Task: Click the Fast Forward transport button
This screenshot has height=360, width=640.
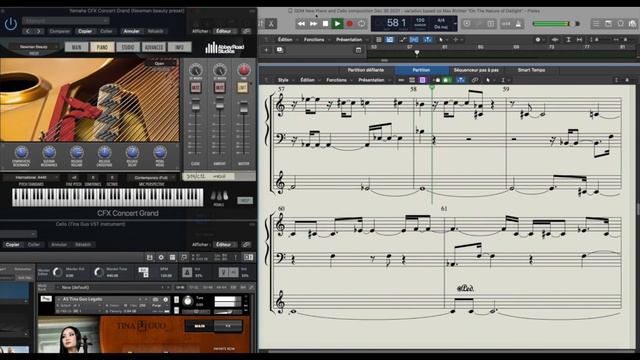Action: [313, 24]
